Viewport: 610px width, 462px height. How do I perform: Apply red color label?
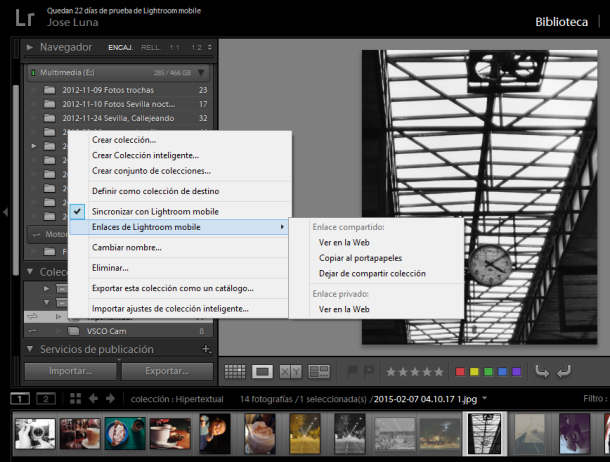[460, 372]
